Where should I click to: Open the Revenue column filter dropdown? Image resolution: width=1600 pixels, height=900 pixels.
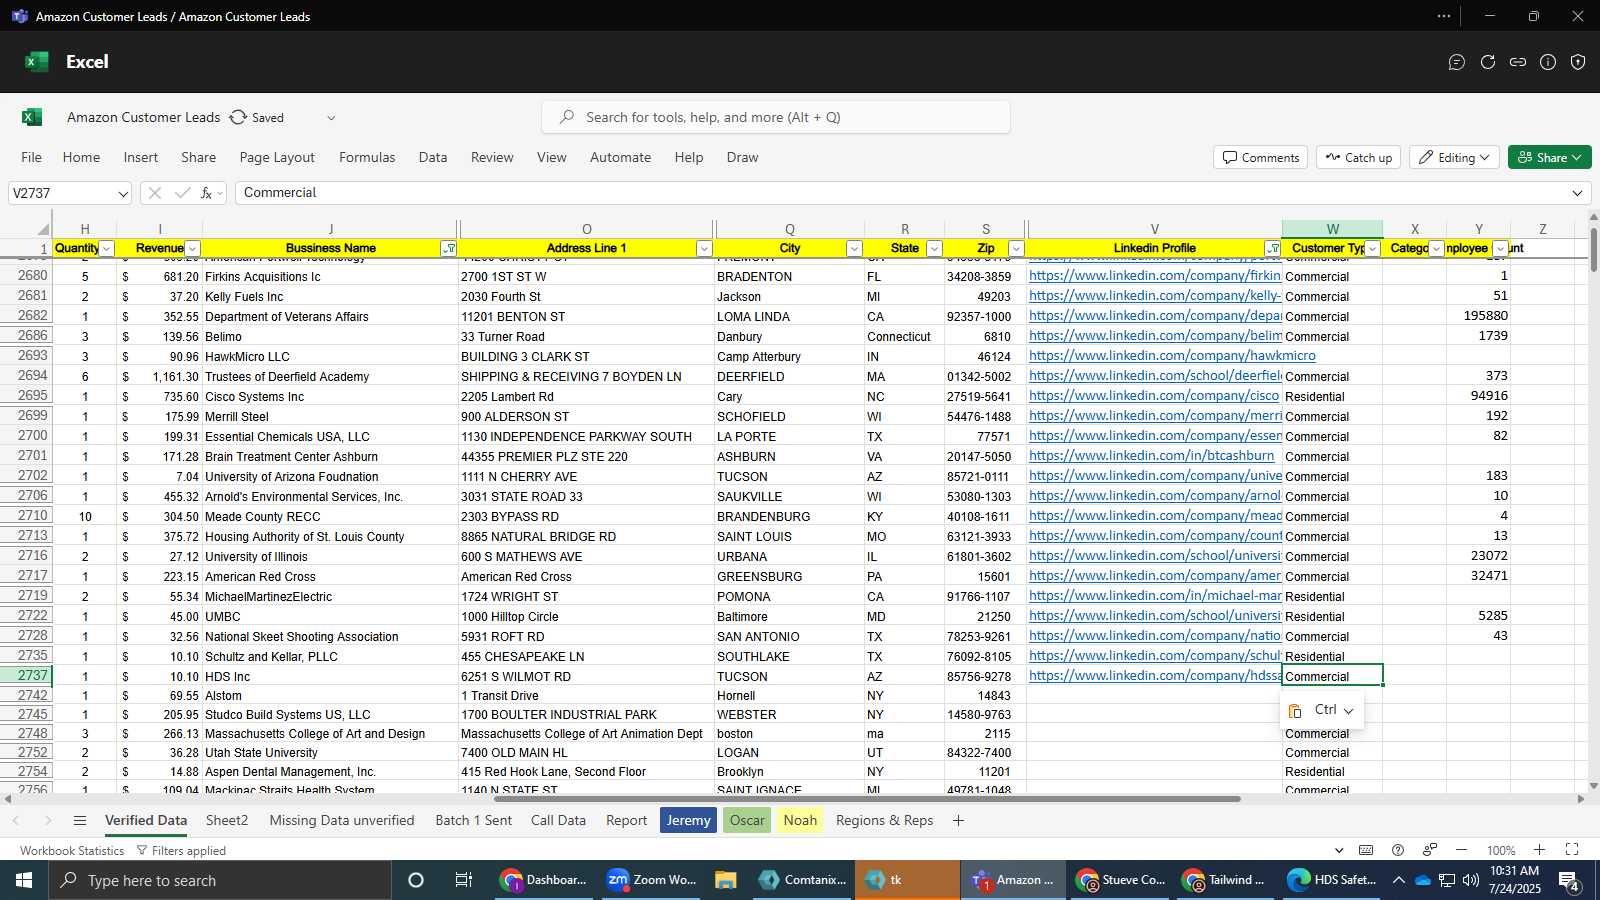[x=193, y=248]
